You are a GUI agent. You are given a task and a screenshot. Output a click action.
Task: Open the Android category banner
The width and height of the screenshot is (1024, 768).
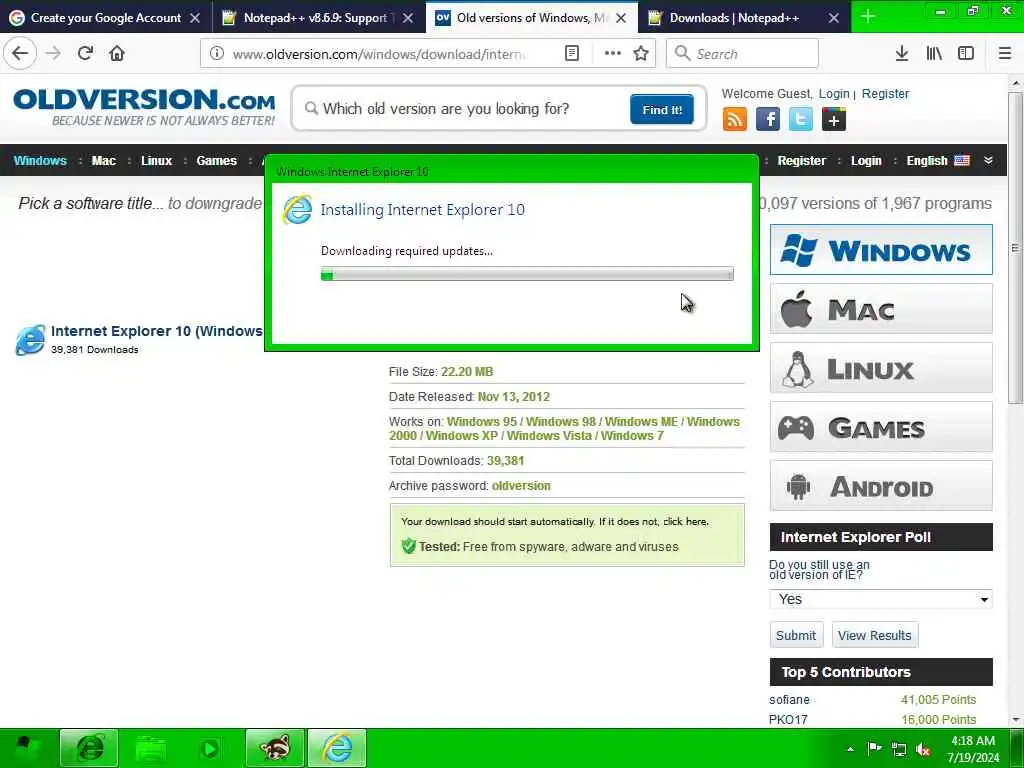pos(881,485)
